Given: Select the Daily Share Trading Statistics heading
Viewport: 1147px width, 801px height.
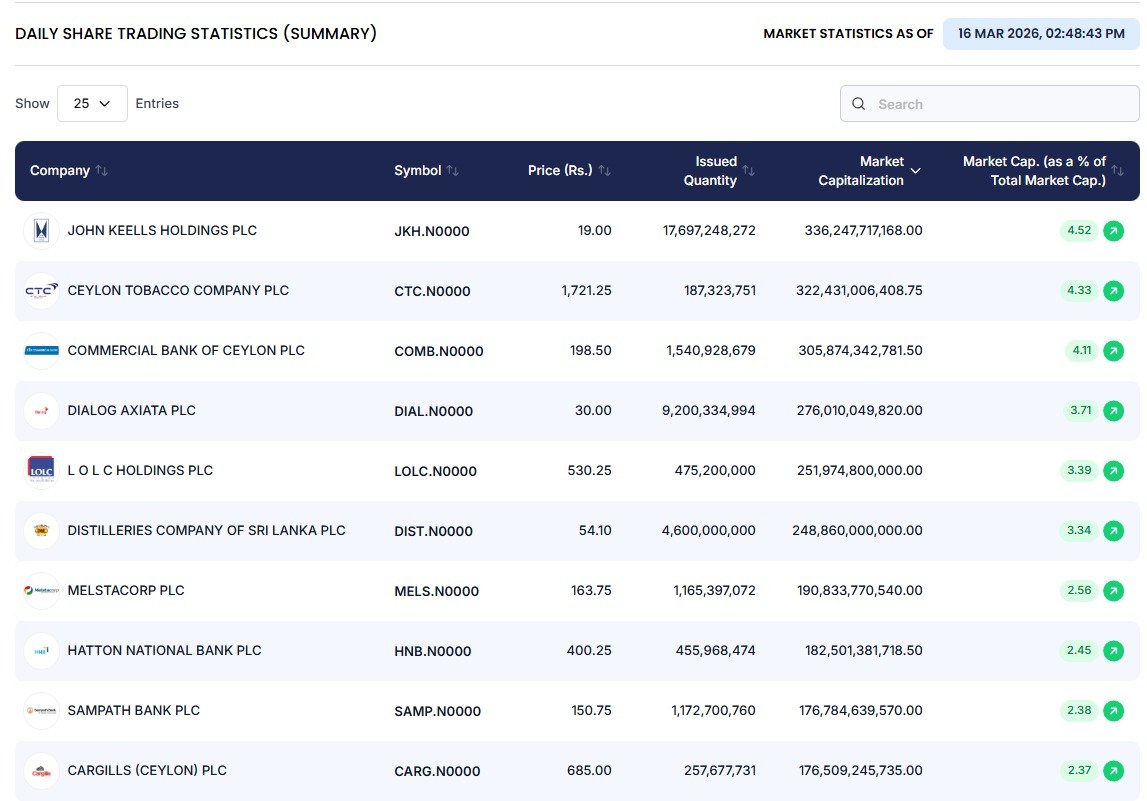Looking at the screenshot, I should click(x=196, y=33).
